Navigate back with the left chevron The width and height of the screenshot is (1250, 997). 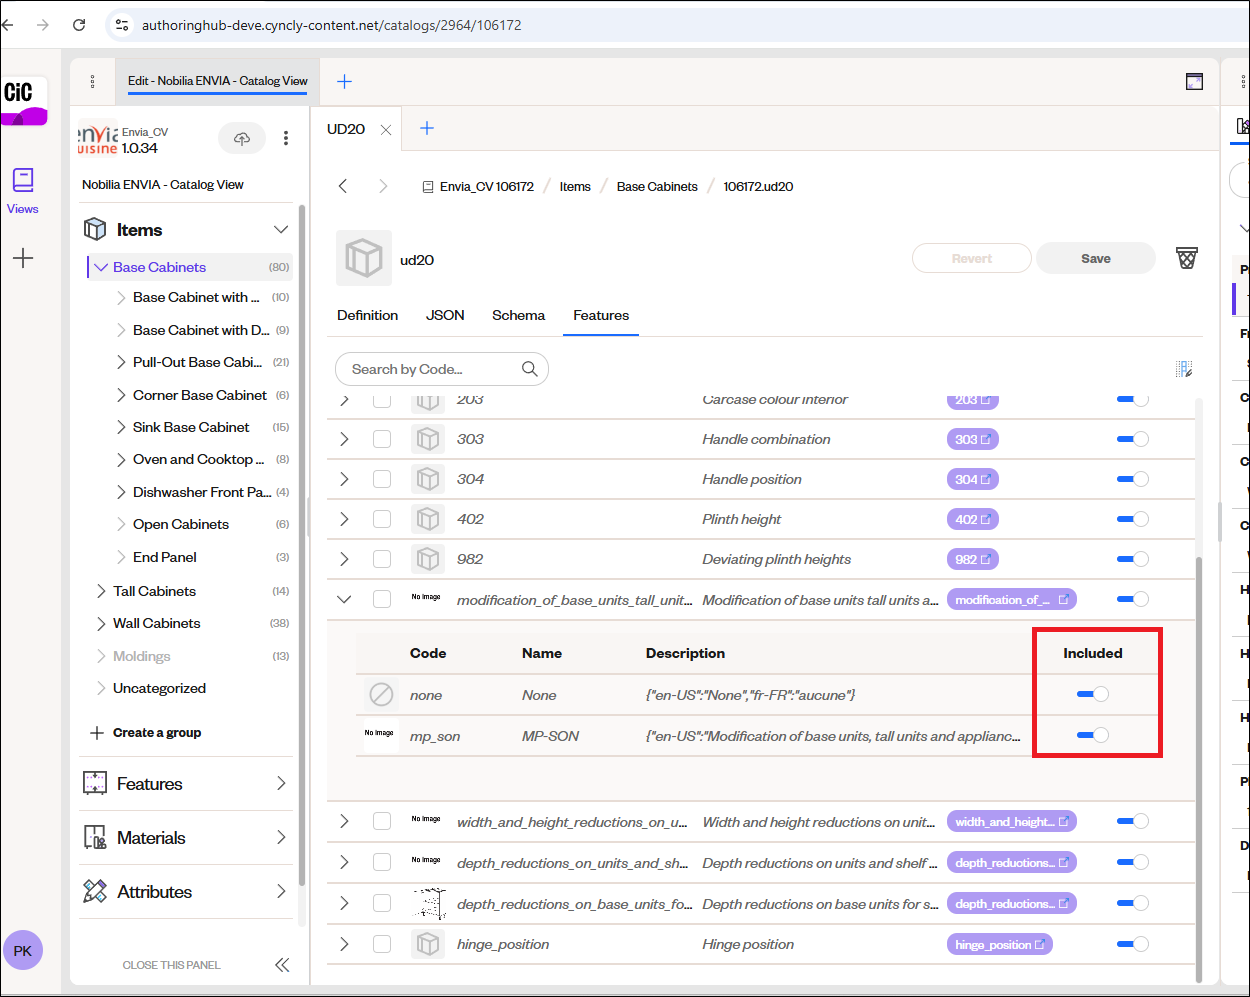pyautogui.click(x=343, y=186)
